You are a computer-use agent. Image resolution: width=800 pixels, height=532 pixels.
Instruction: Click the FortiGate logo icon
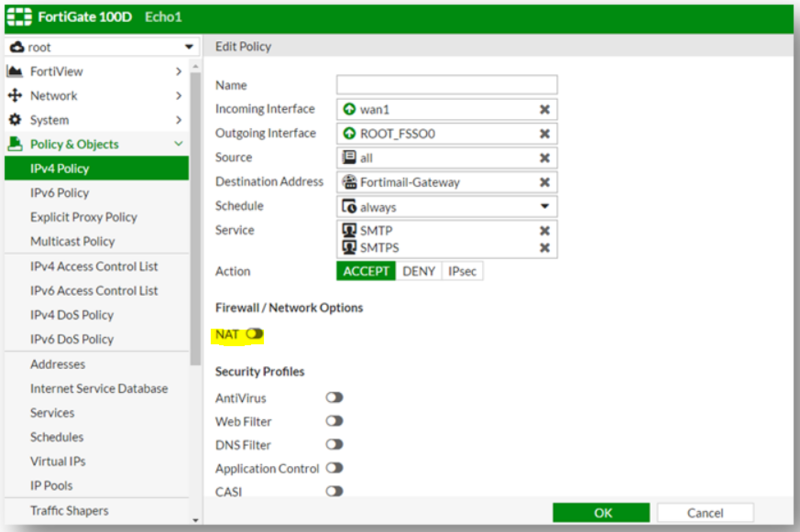point(17,17)
